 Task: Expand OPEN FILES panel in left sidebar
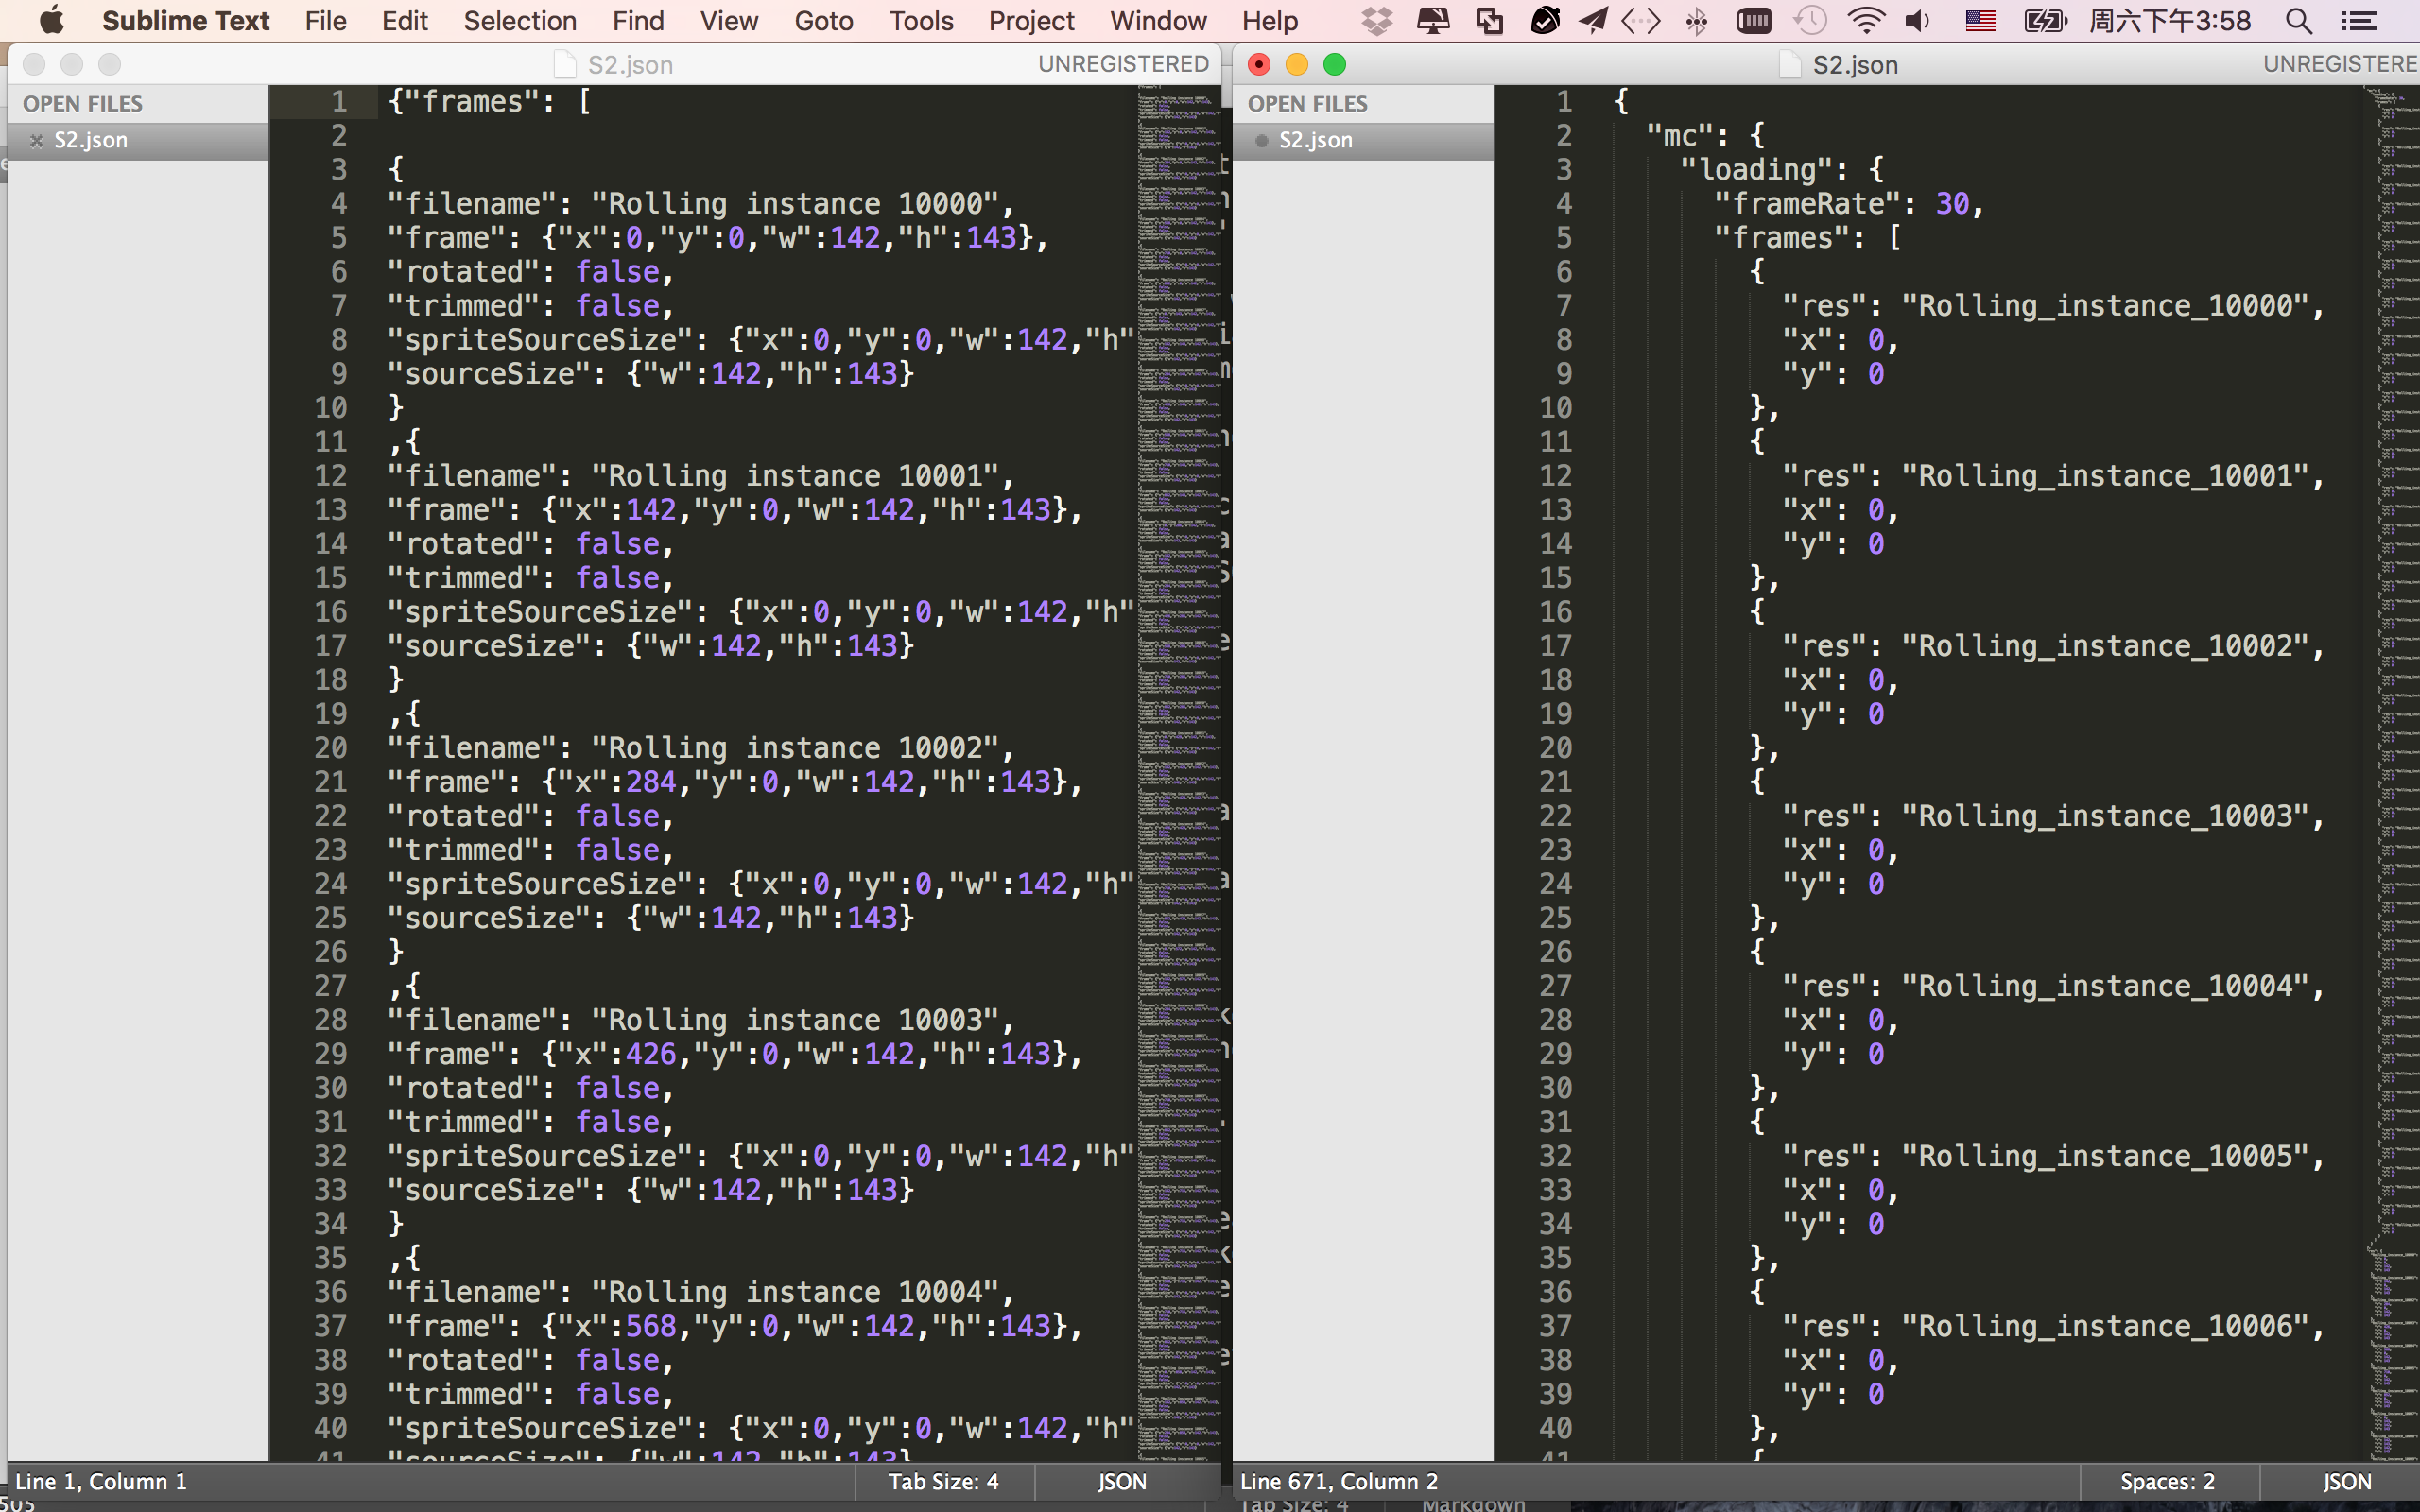tap(83, 103)
